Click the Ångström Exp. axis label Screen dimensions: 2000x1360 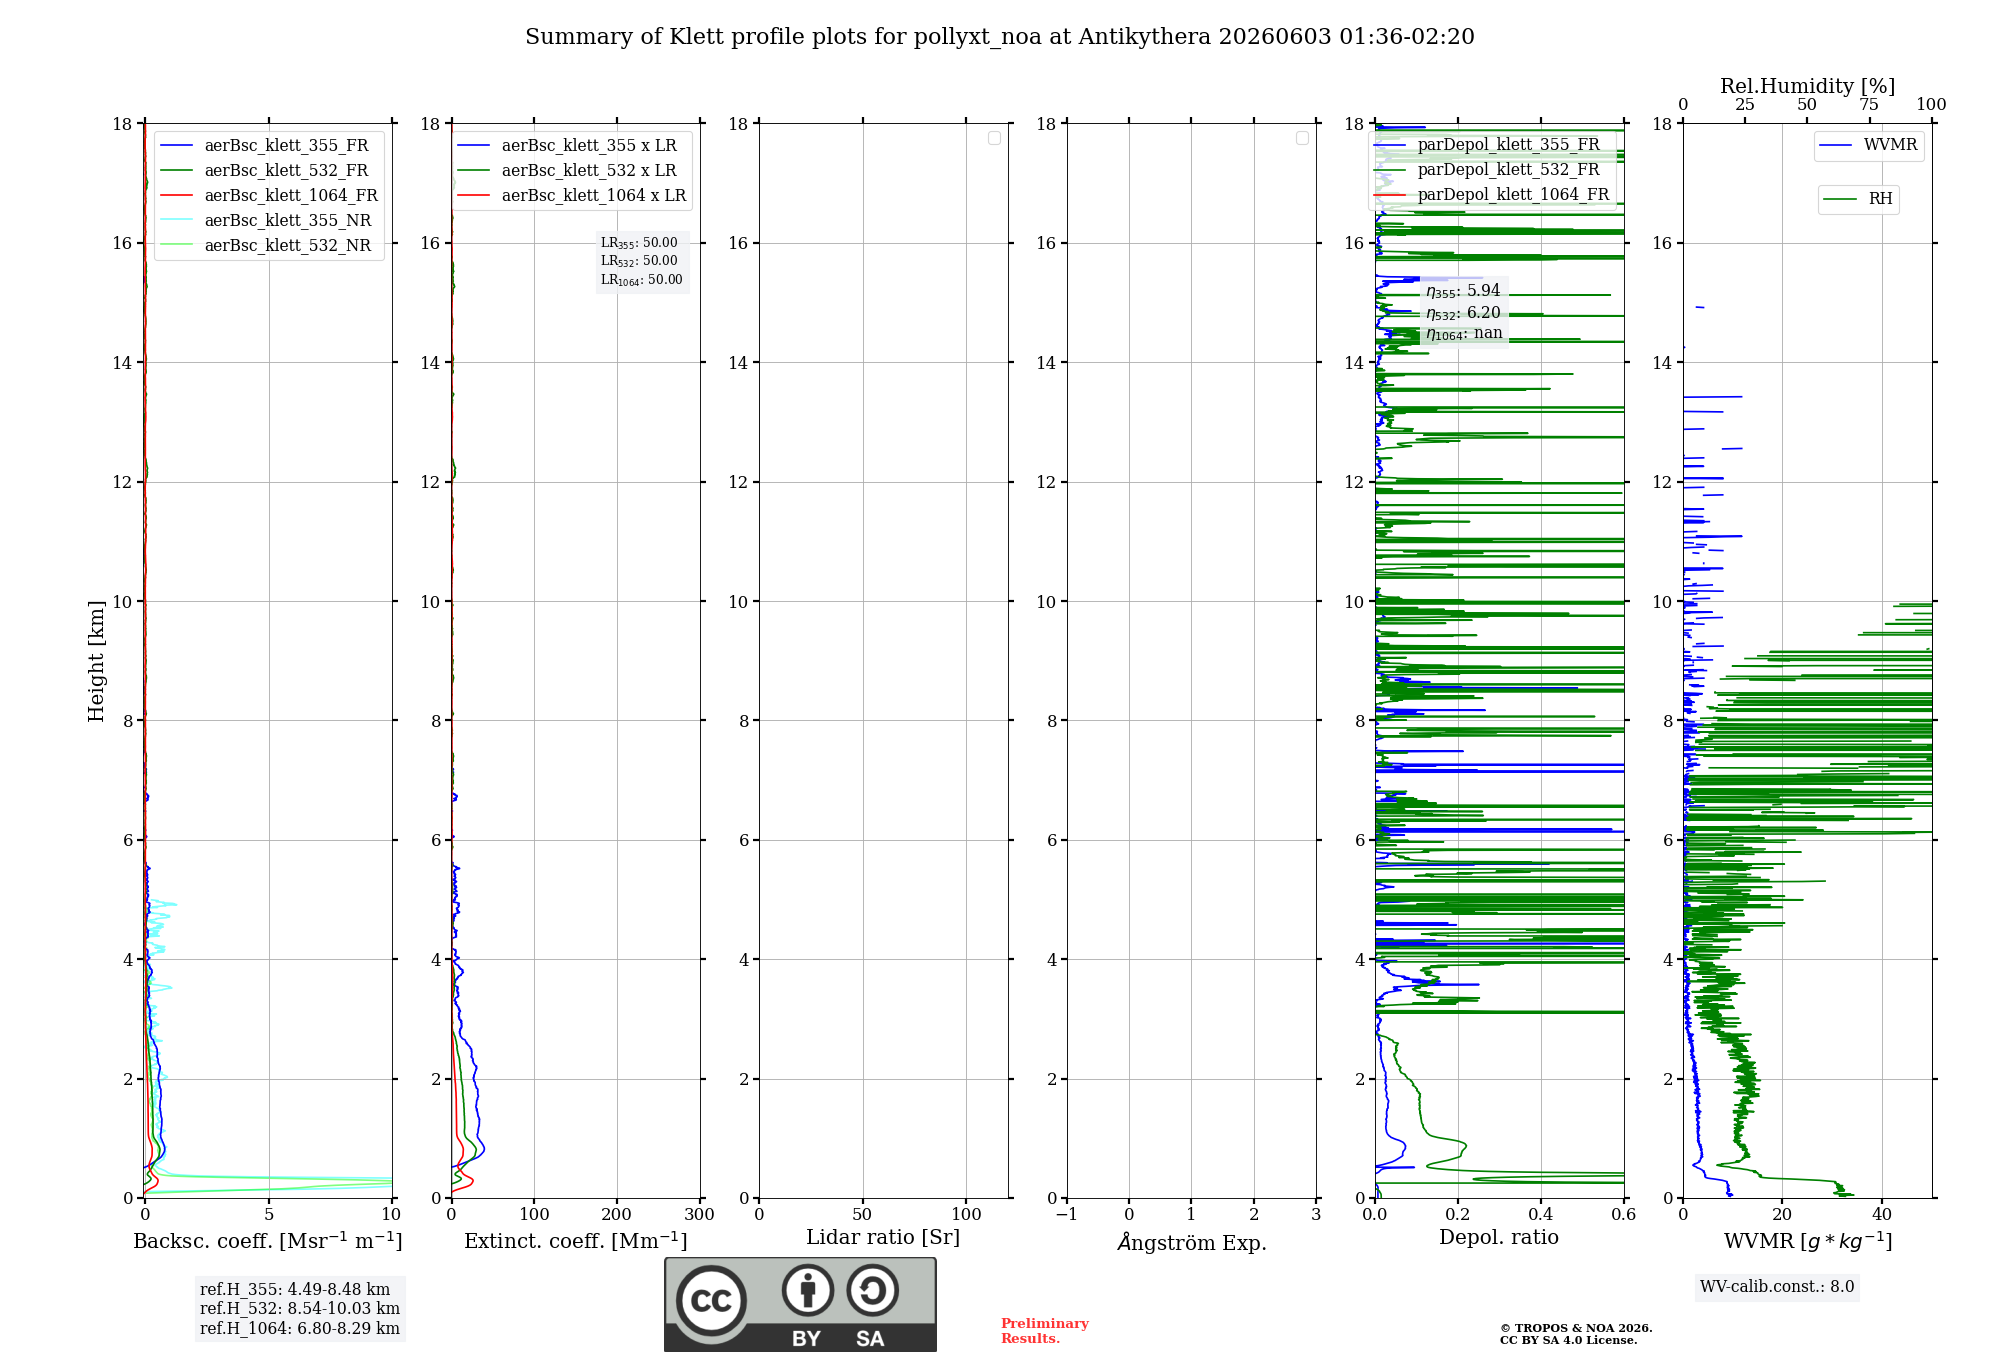[x=1192, y=1242]
